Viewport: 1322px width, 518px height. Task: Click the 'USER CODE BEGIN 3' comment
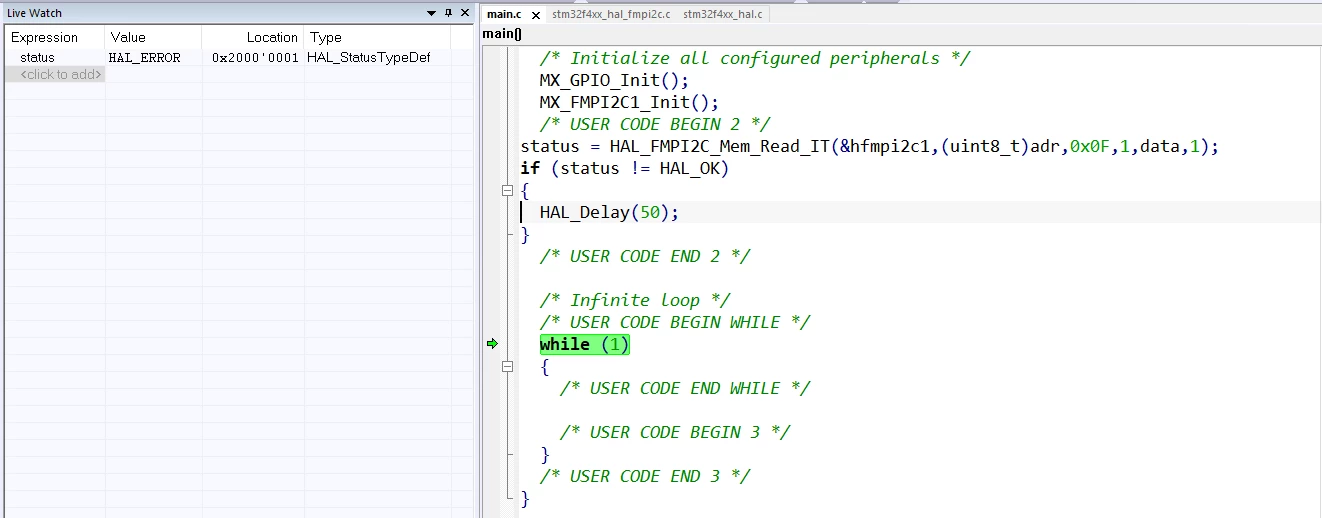(x=675, y=432)
